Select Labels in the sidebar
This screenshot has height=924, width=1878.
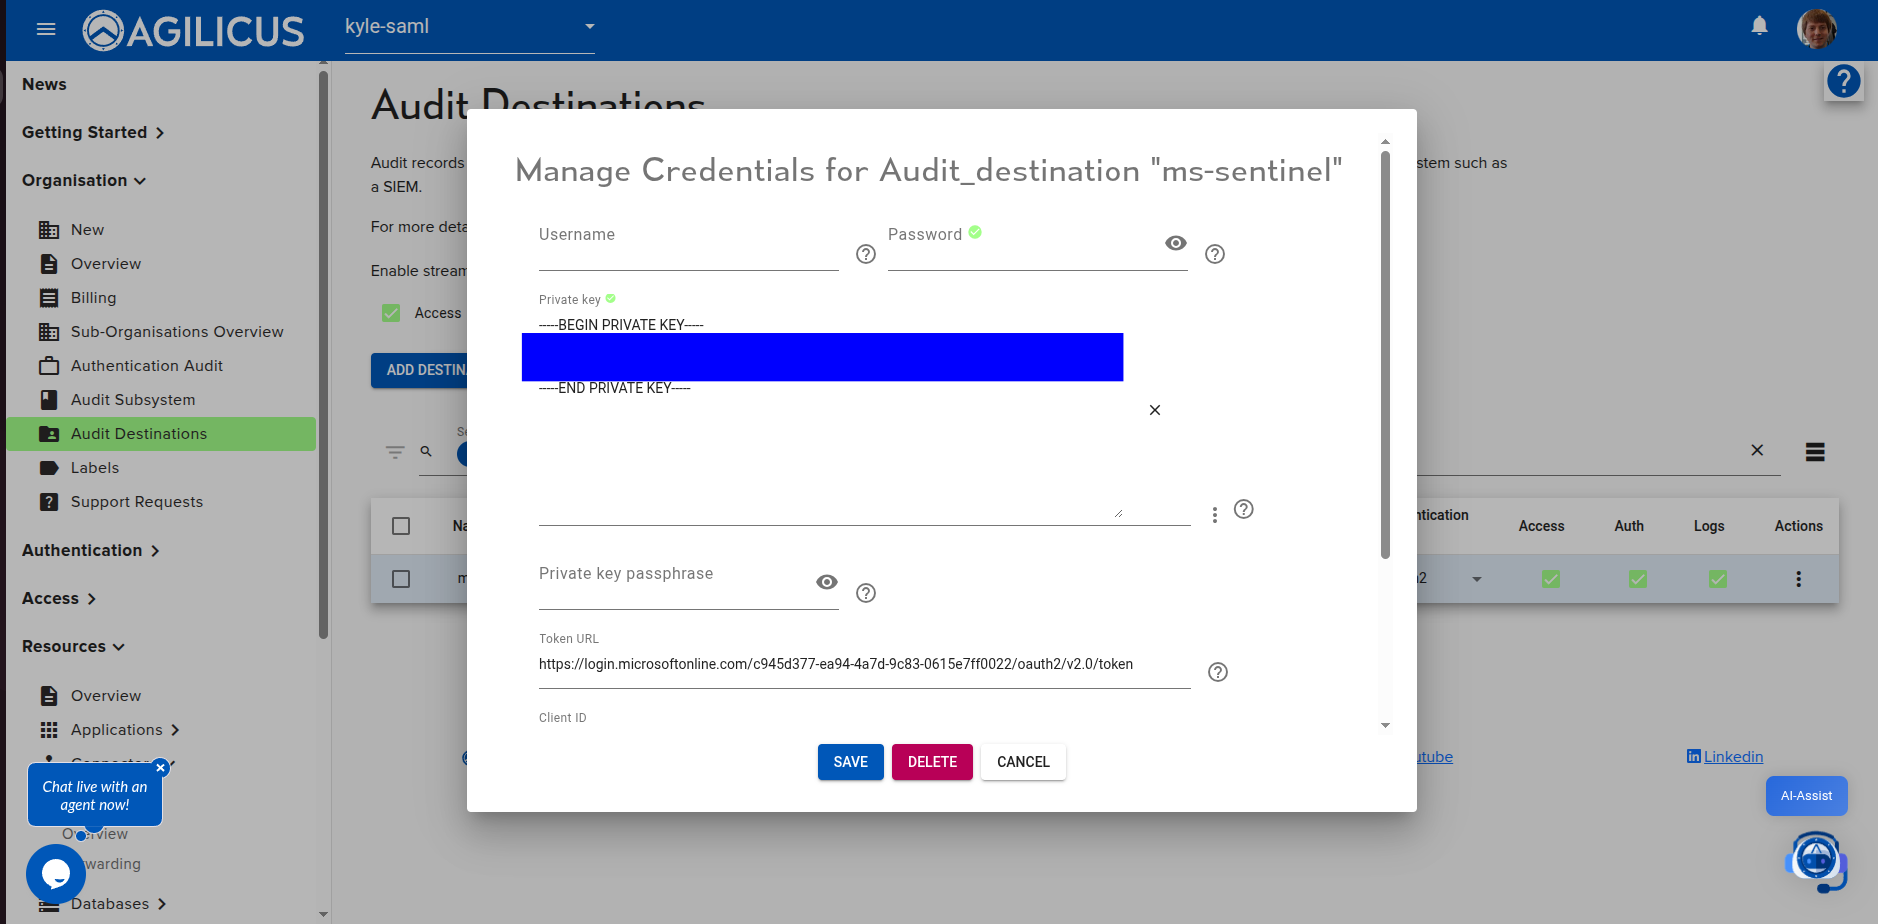[95, 467]
